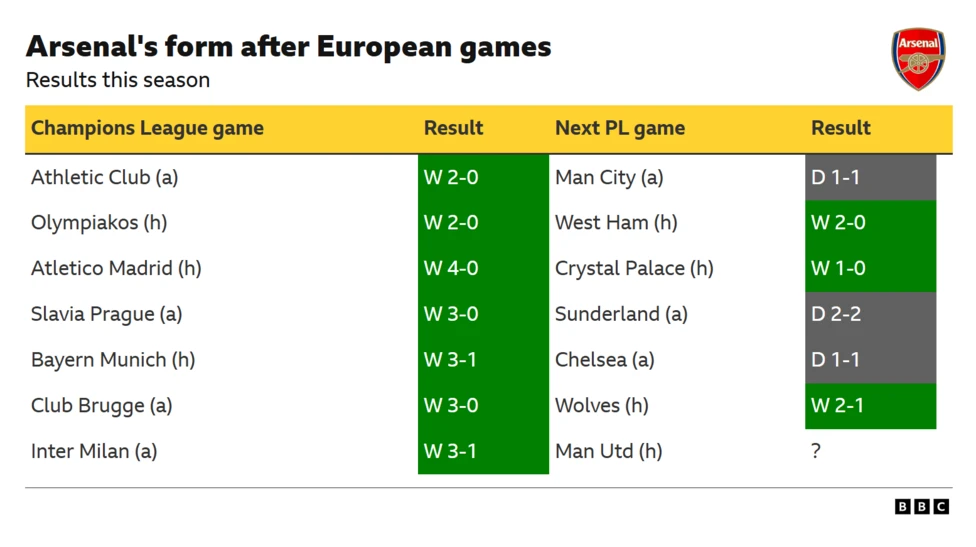The width and height of the screenshot is (976, 547).
Task: Click the Chelsea (a) fixture text
Action: (604, 360)
